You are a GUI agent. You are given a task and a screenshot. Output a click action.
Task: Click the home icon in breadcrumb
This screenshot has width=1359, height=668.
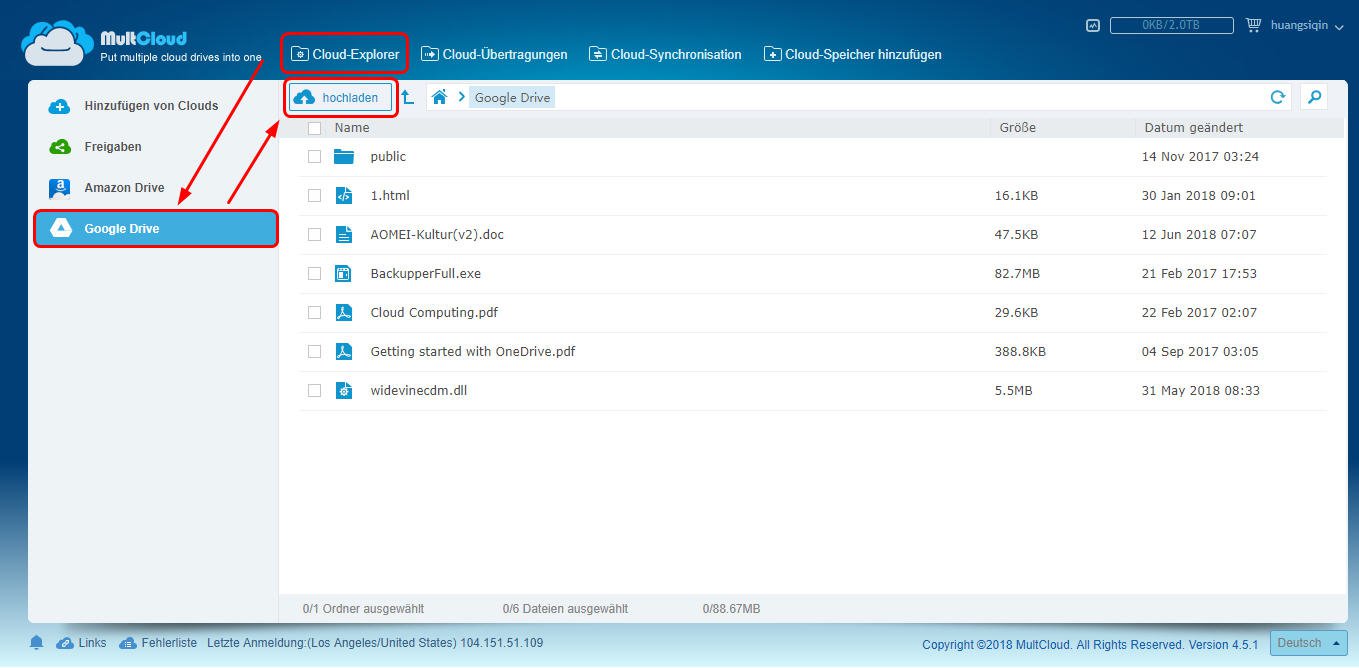[439, 97]
